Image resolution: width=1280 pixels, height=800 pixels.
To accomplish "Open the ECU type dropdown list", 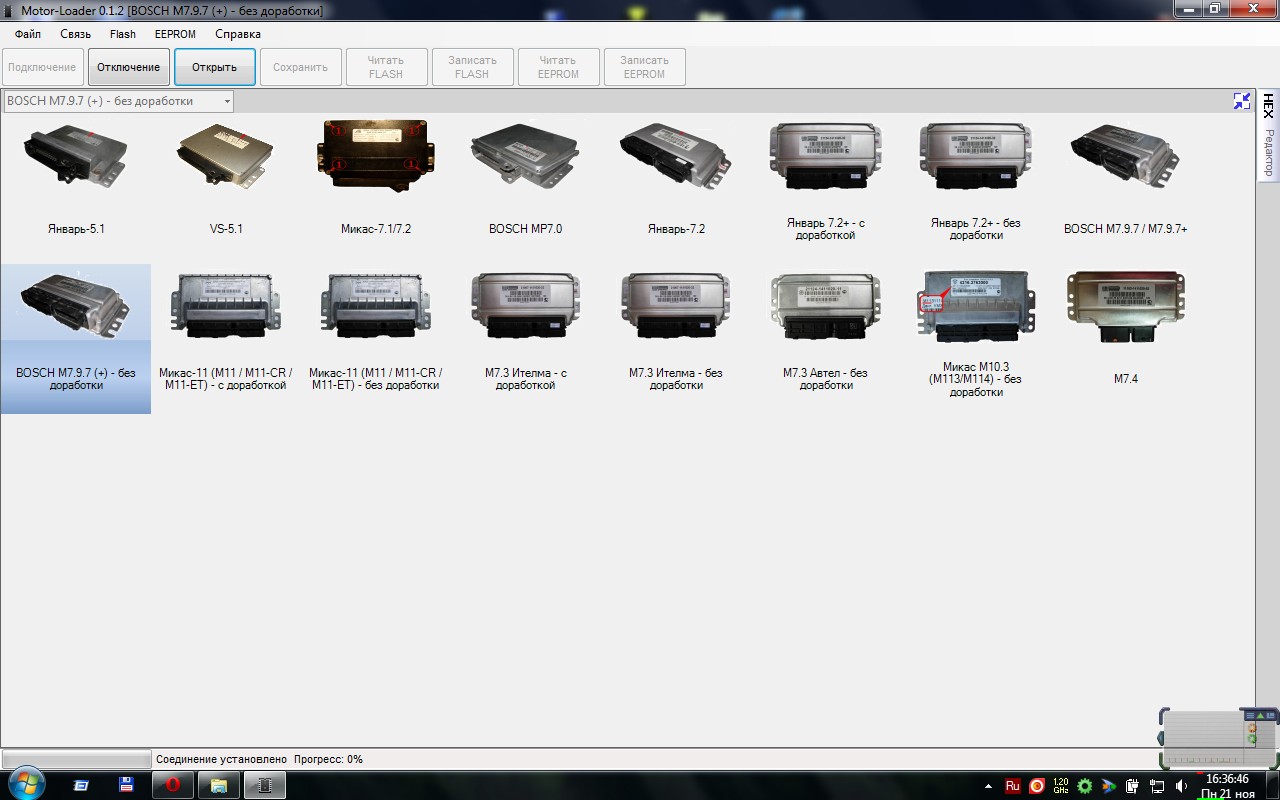I will coord(227,101).
